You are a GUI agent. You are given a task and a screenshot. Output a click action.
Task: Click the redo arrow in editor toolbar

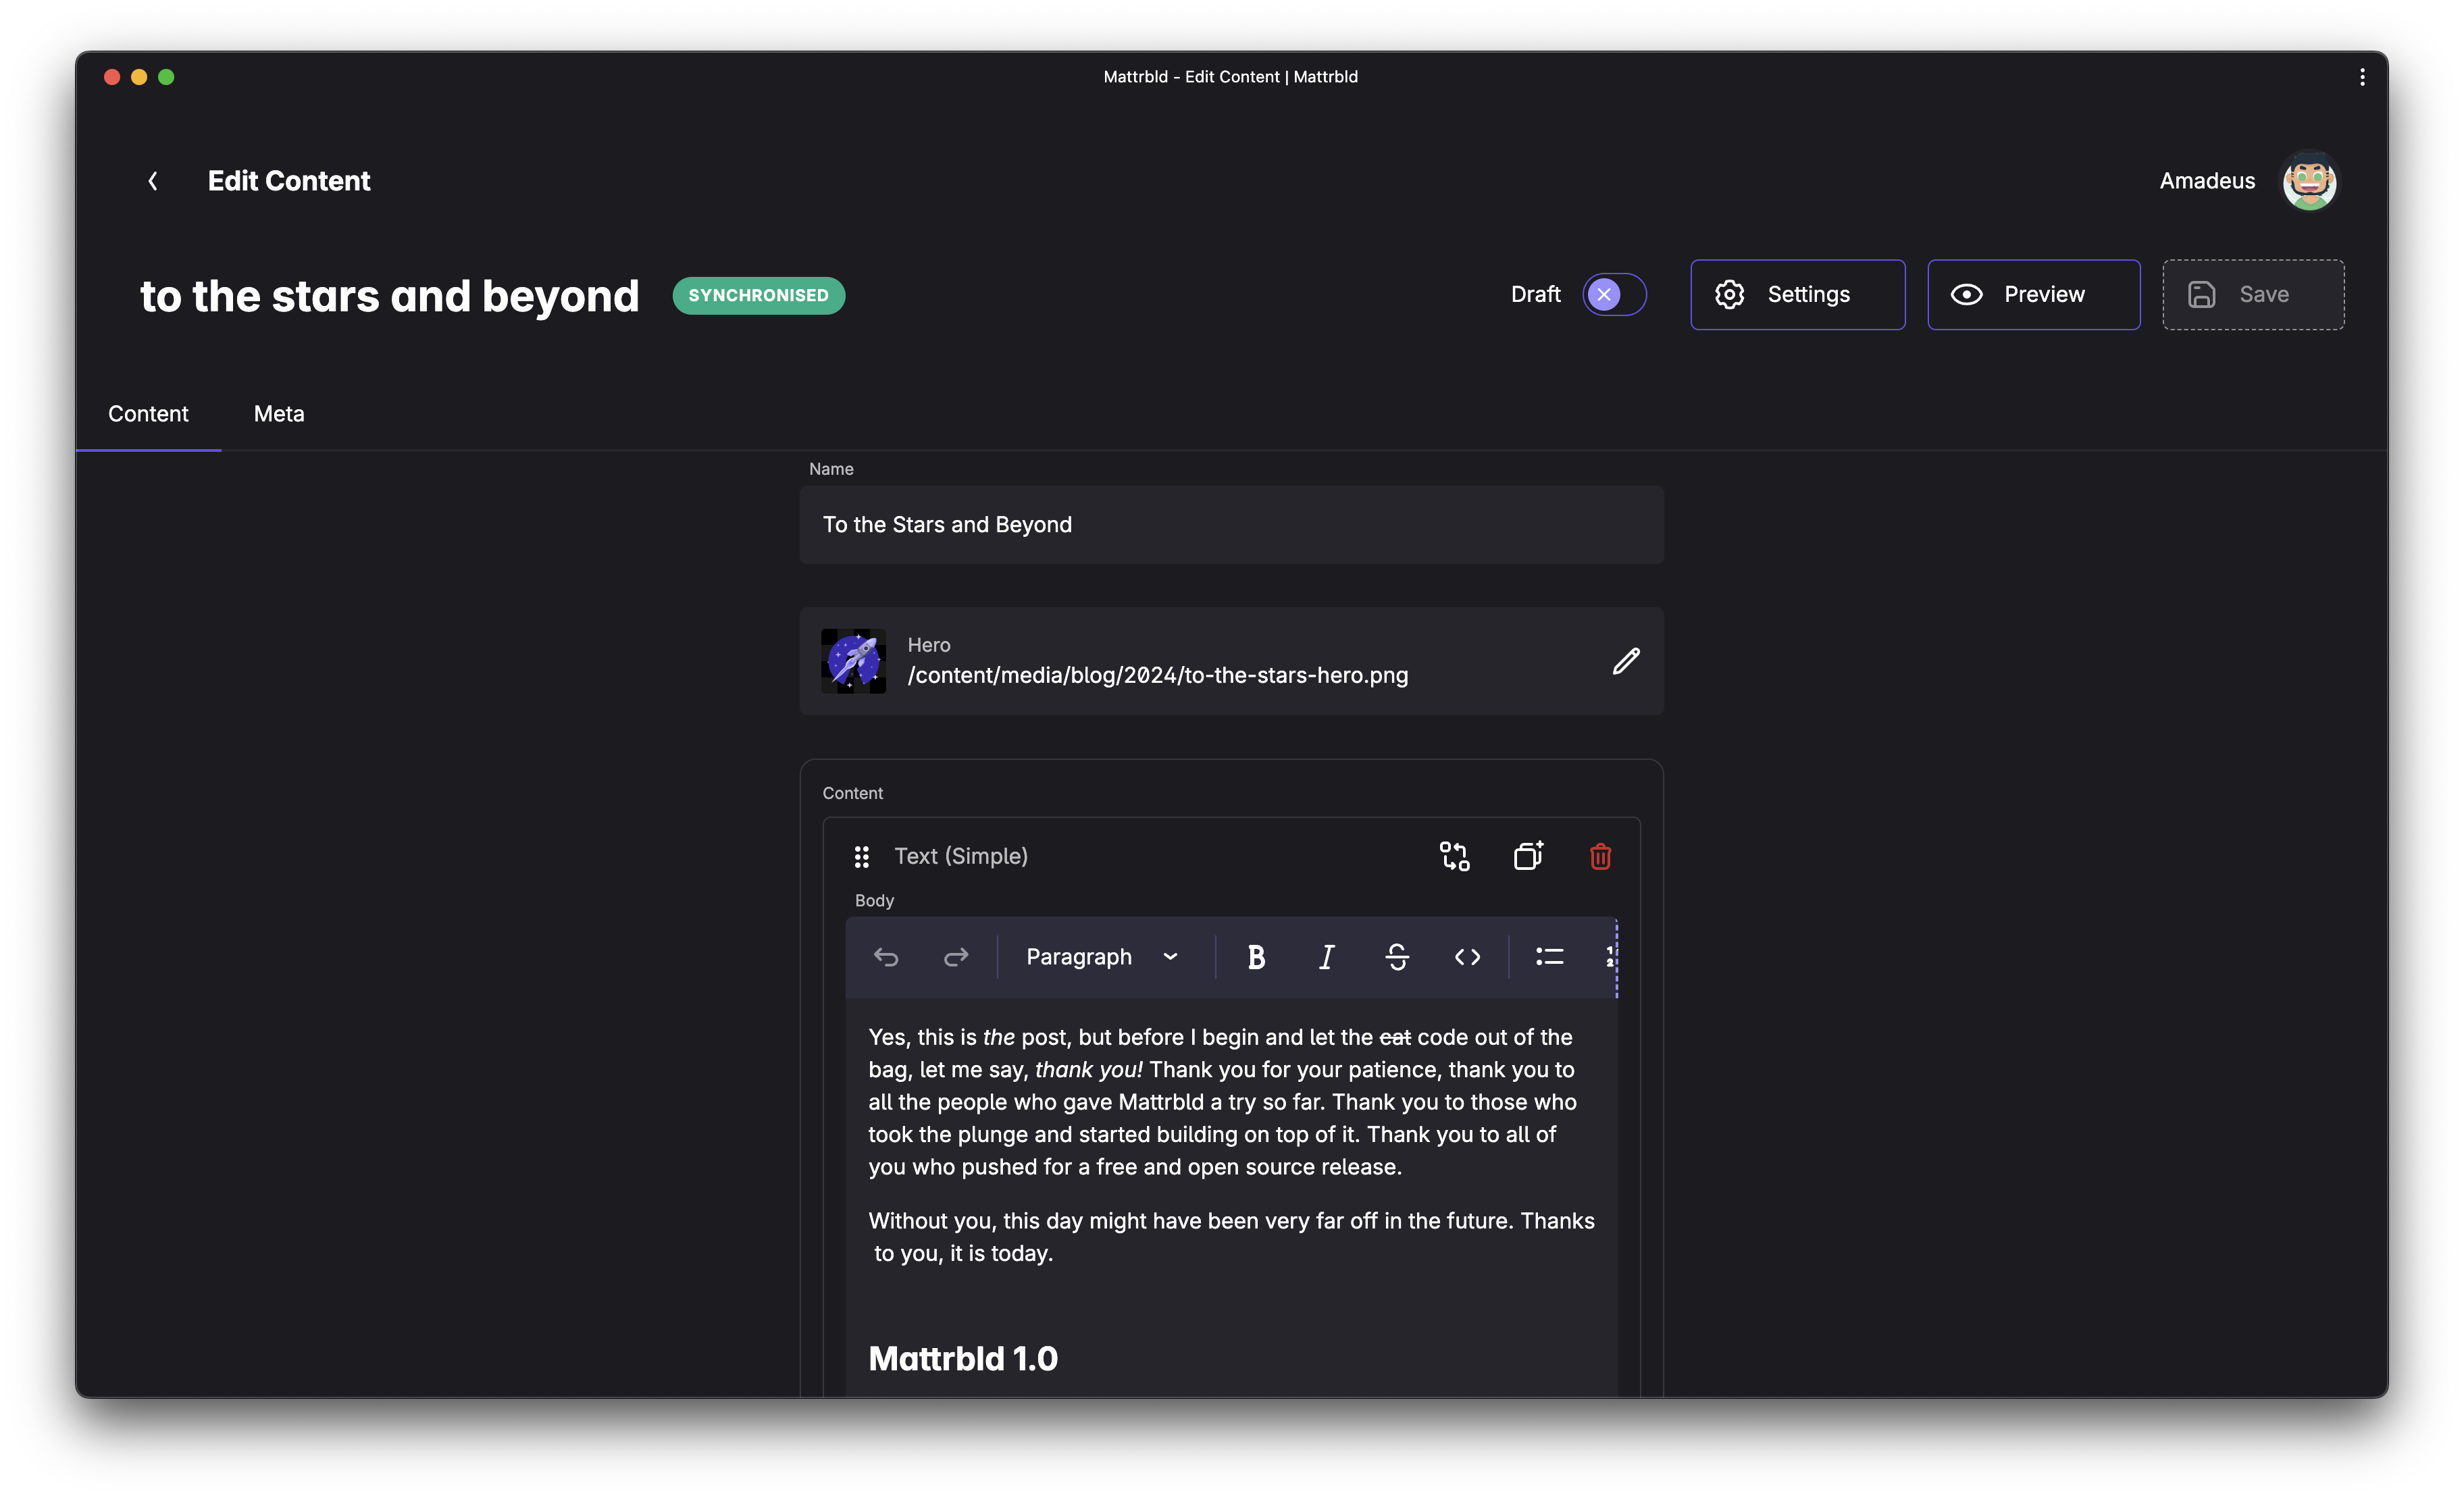(955, 957)
